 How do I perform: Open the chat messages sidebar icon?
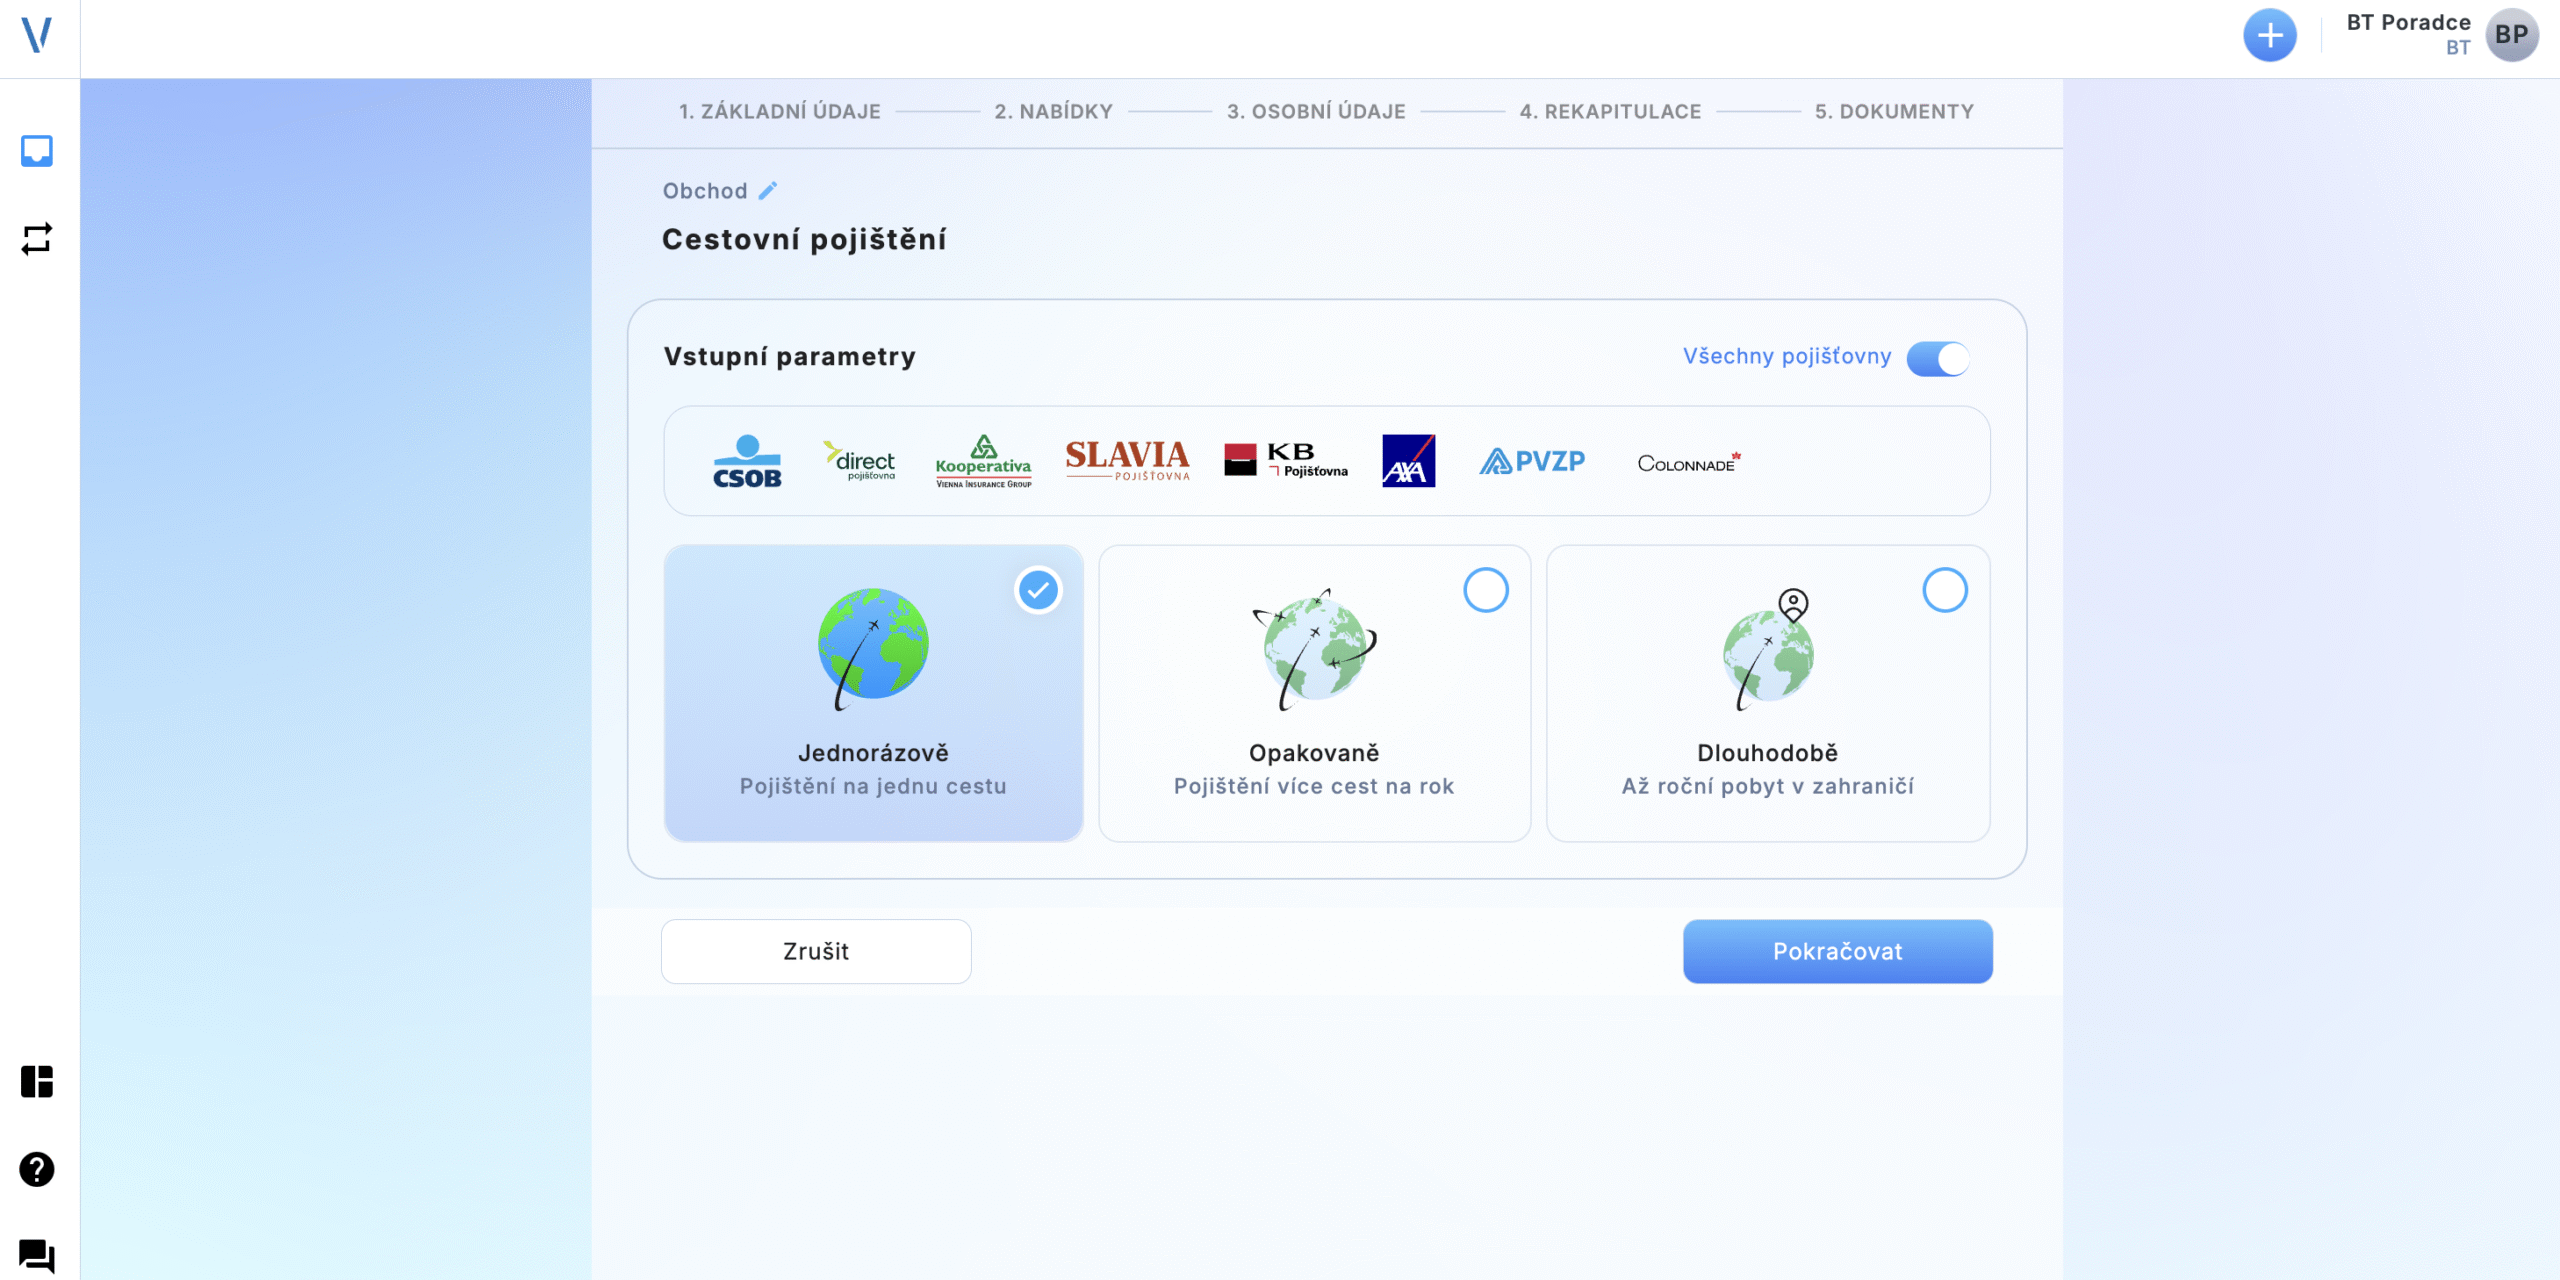37,1256
